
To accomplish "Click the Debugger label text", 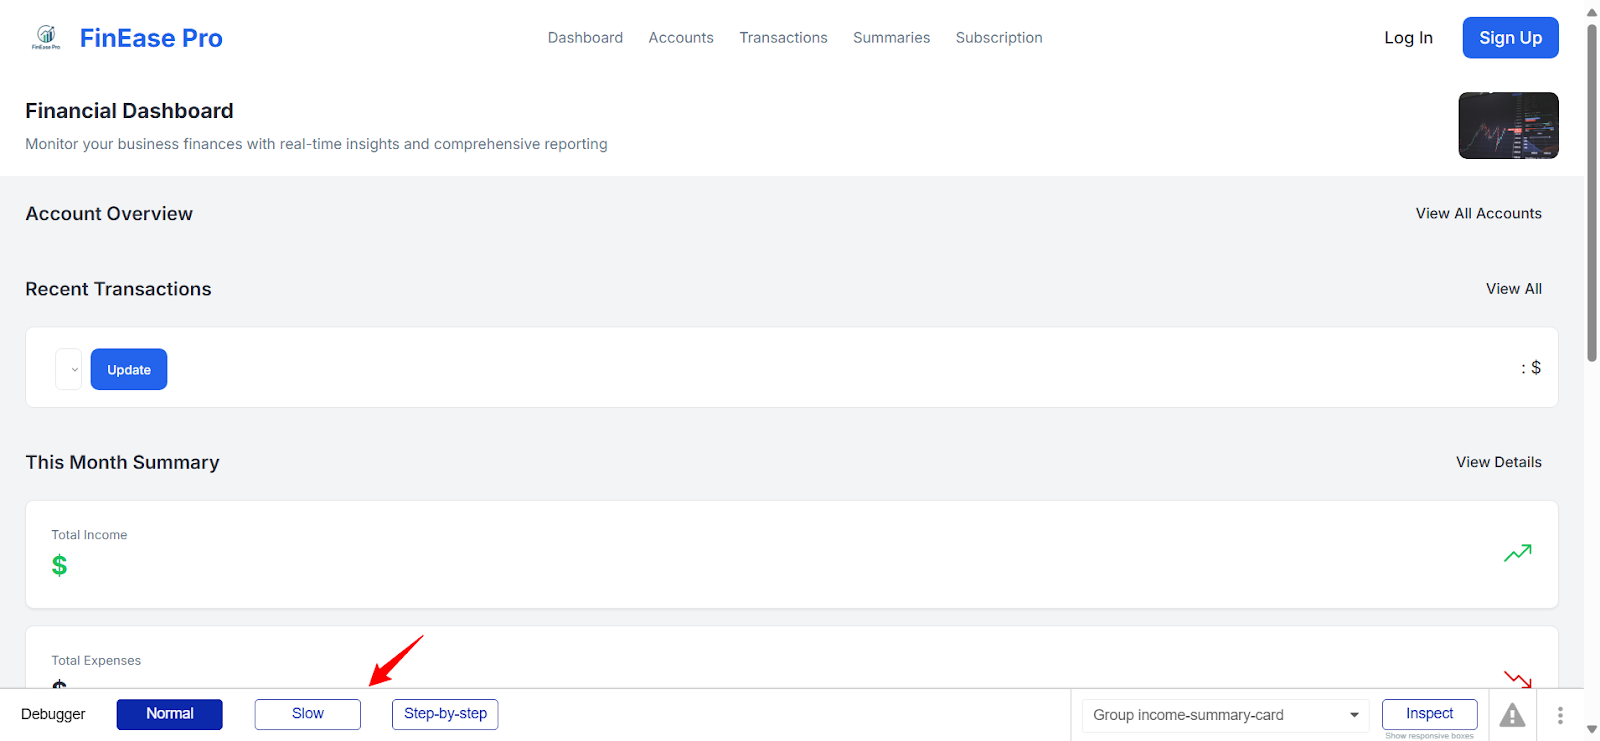I will coord(53,714).
